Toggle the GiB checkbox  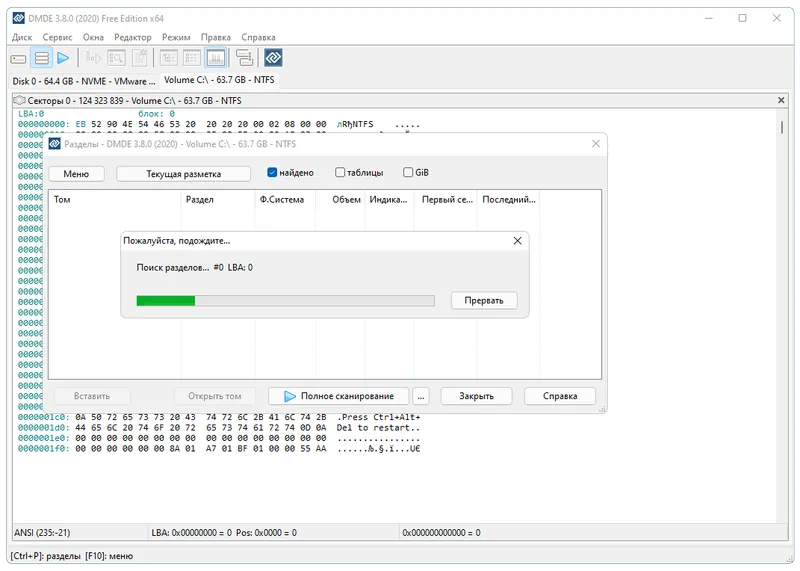[x=408, y=172]
